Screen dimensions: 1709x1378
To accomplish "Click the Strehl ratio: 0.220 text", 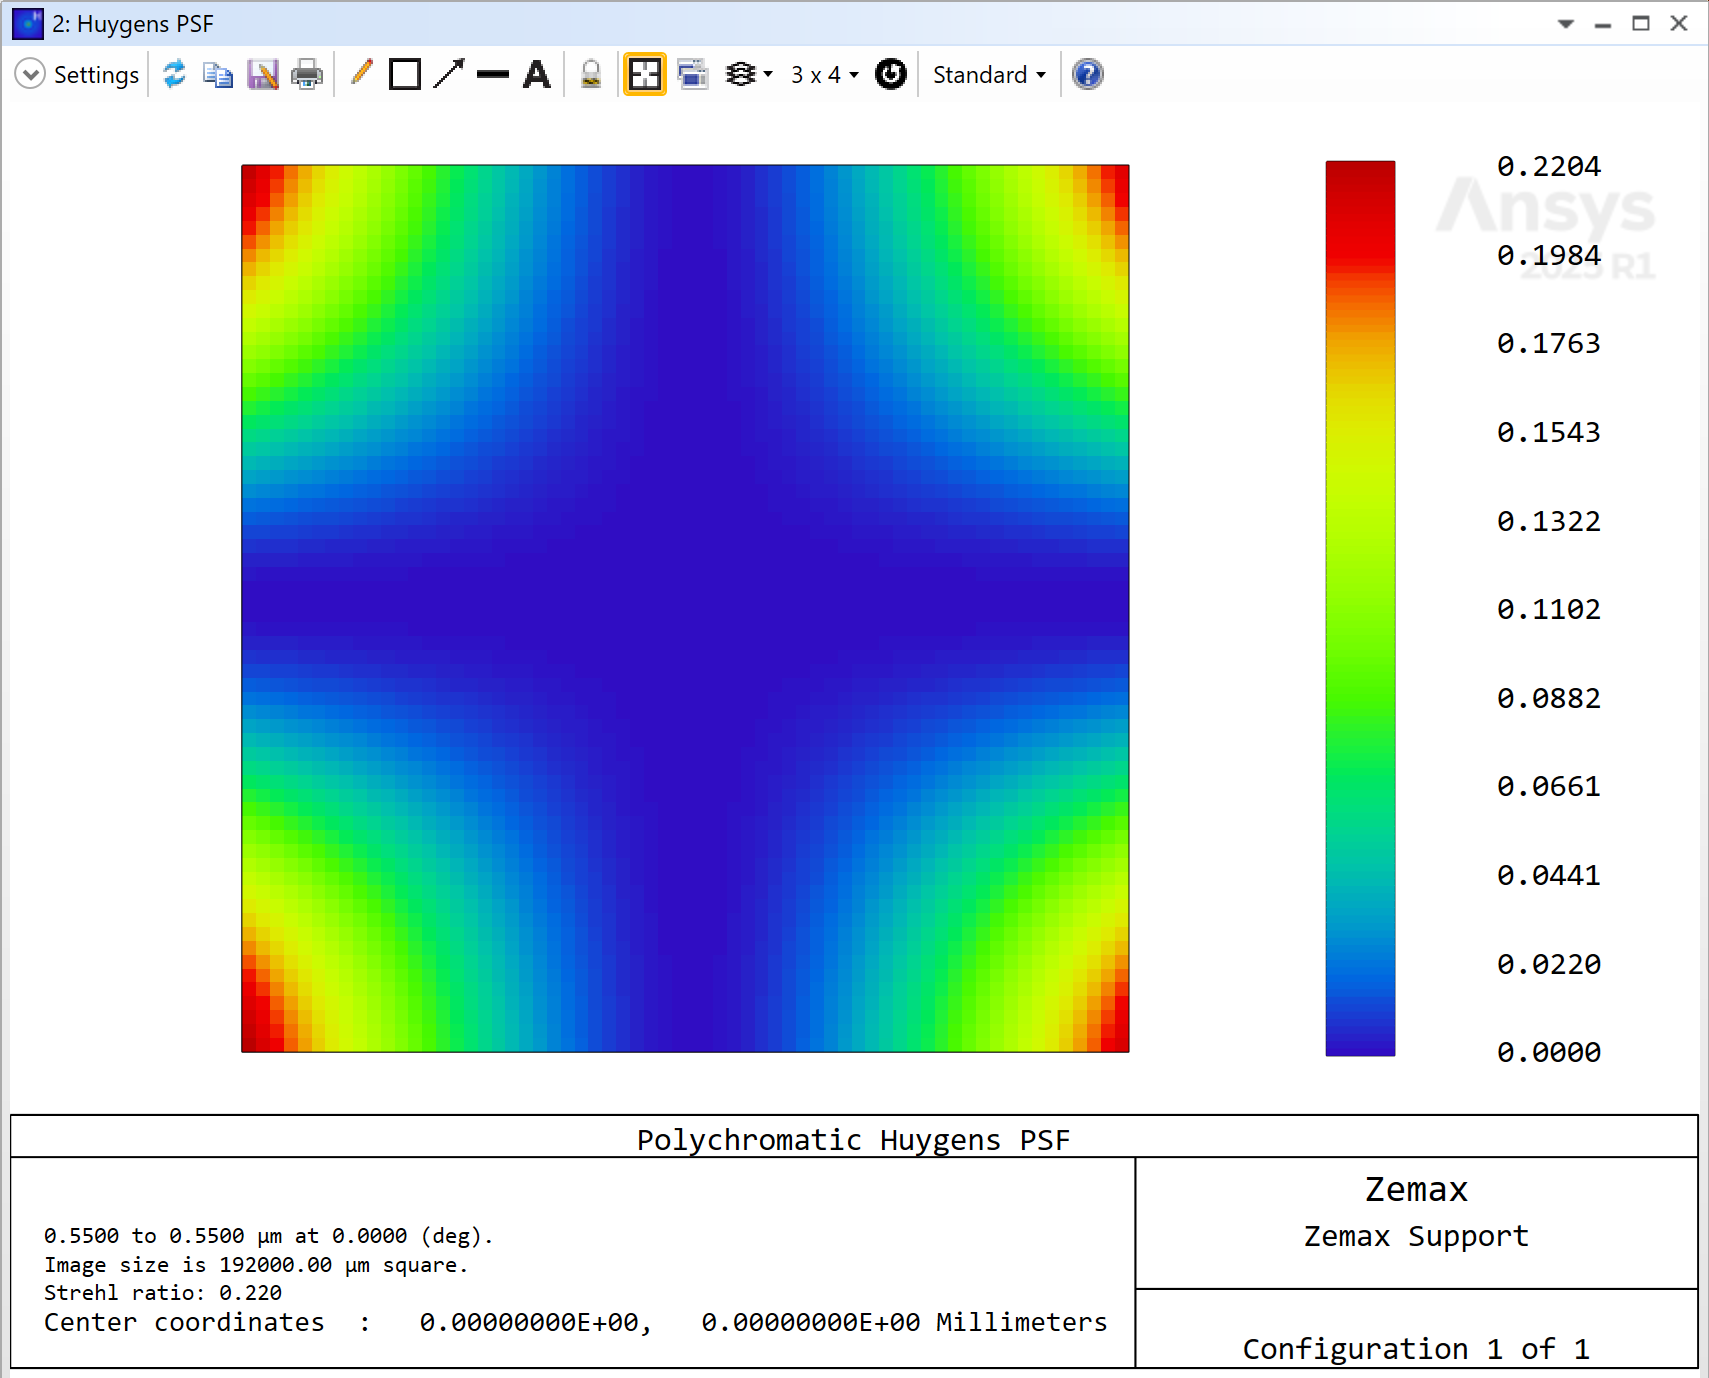I will [163, 1293].
